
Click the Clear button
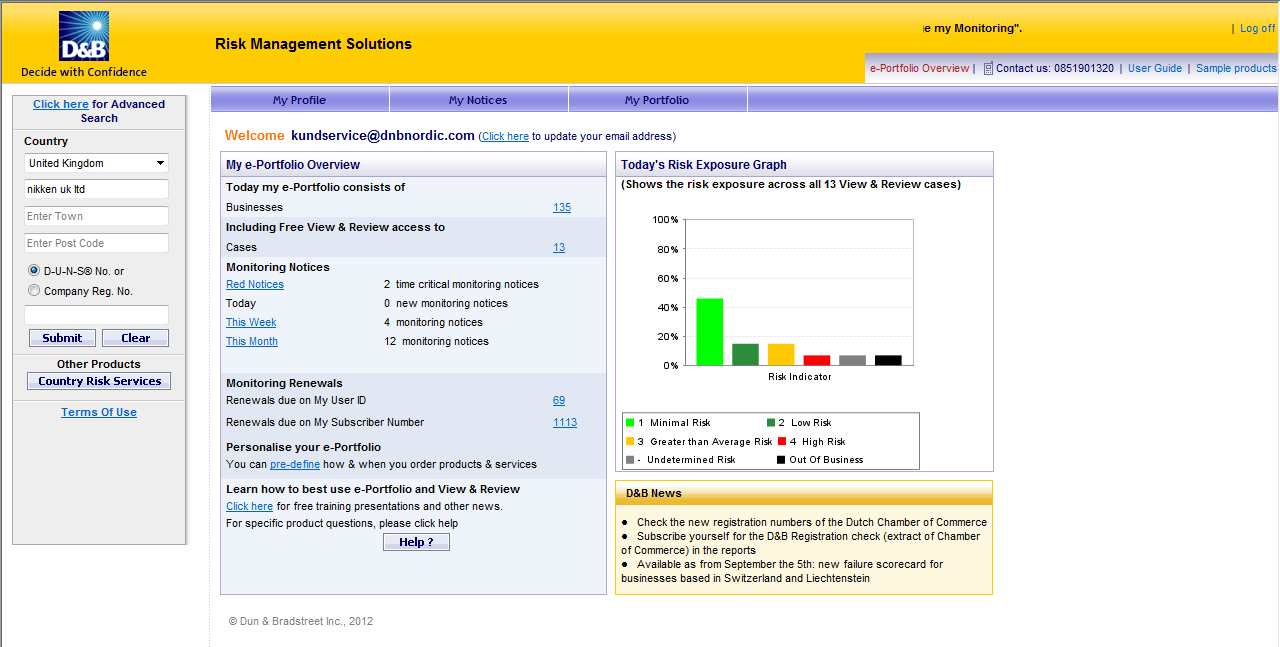[x=135, y=338]
